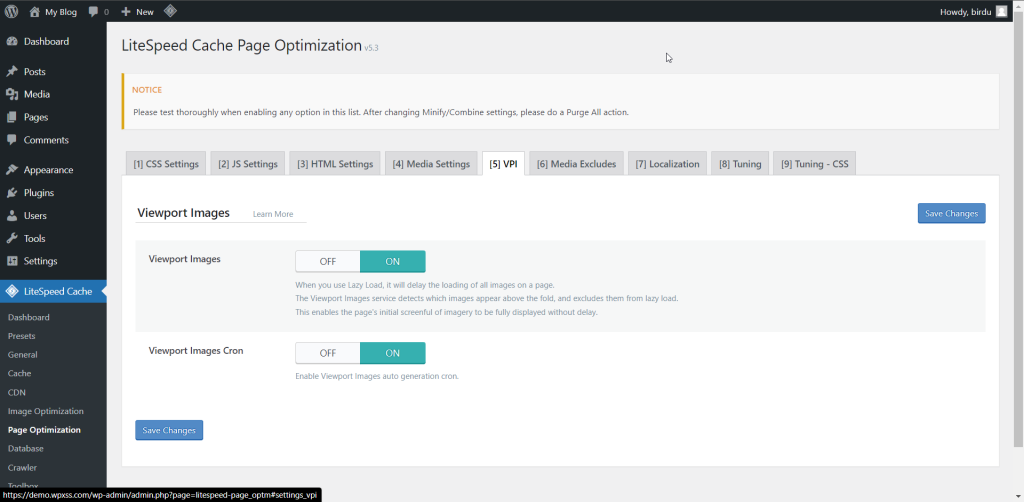Screen dimensions: 1024x502
Task: Open the LiteSpeed diamond icon in admin bar
Action: pyautogui.click(x=170, y=11)
